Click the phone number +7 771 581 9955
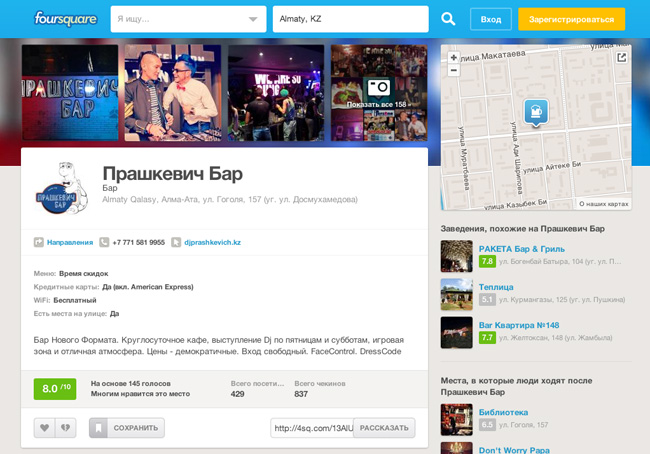This screenshot has height=454, width=650. click(138, 243)
